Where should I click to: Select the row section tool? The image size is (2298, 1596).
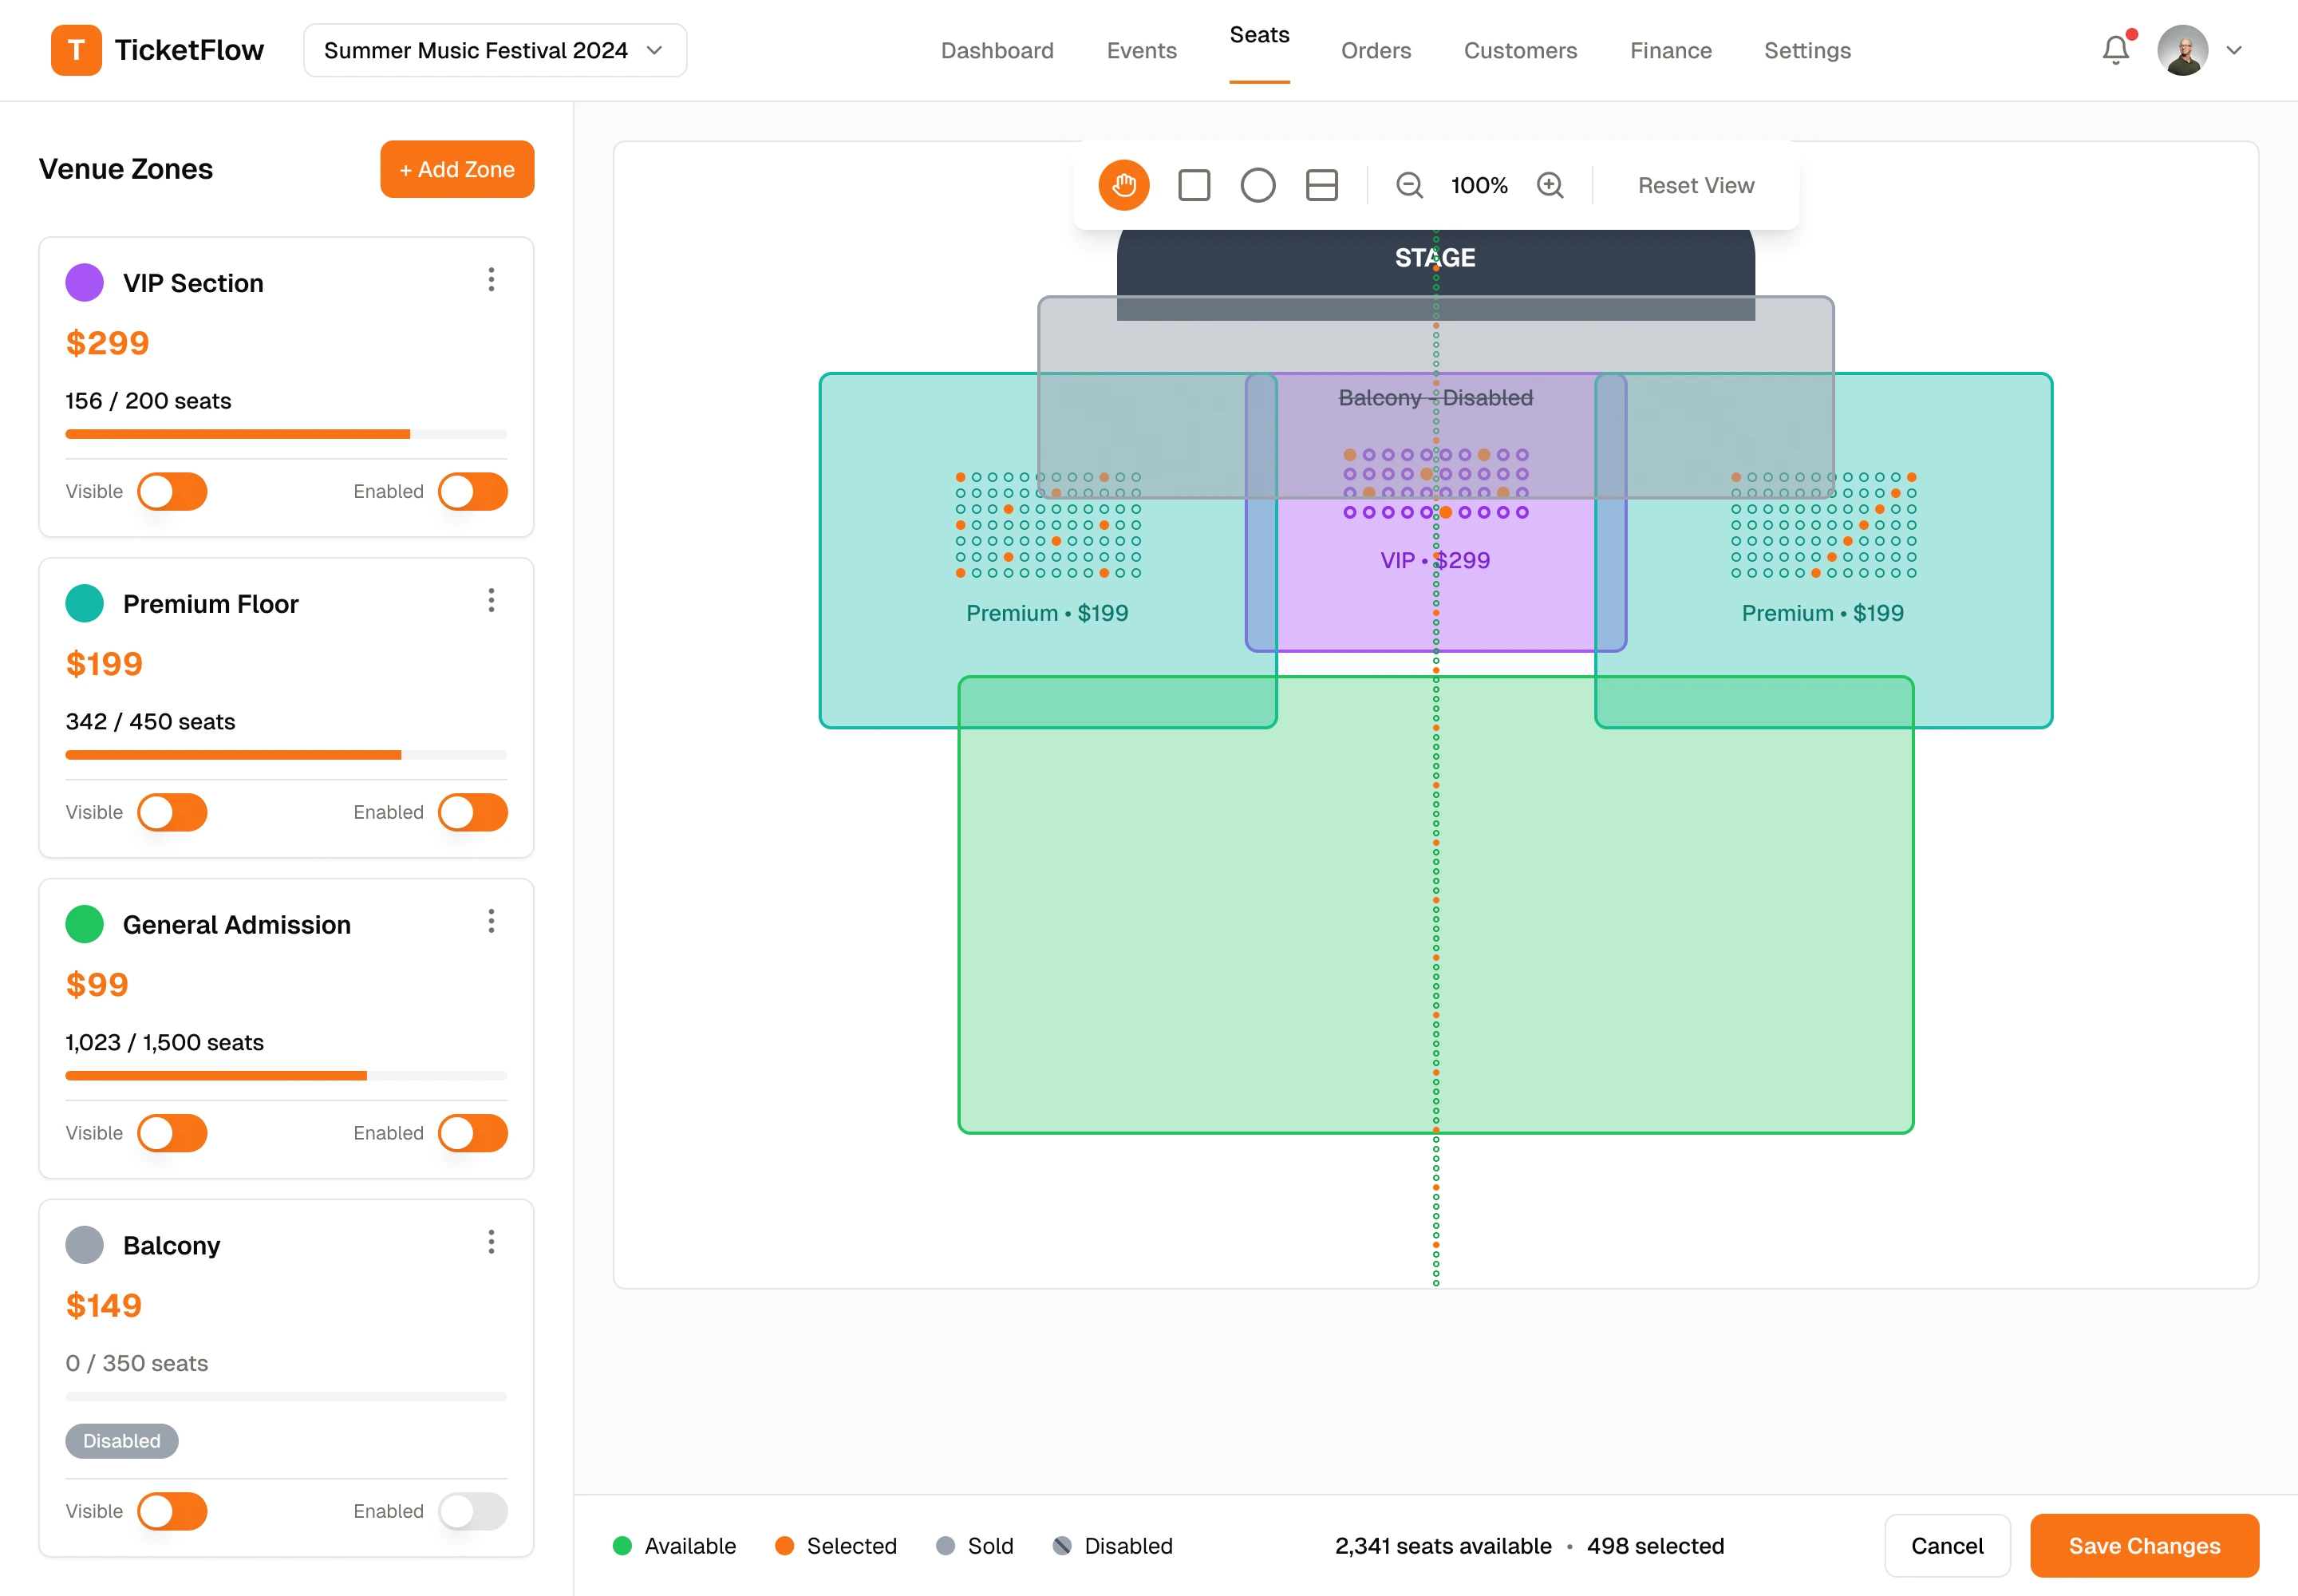[x=1321, y=185]
